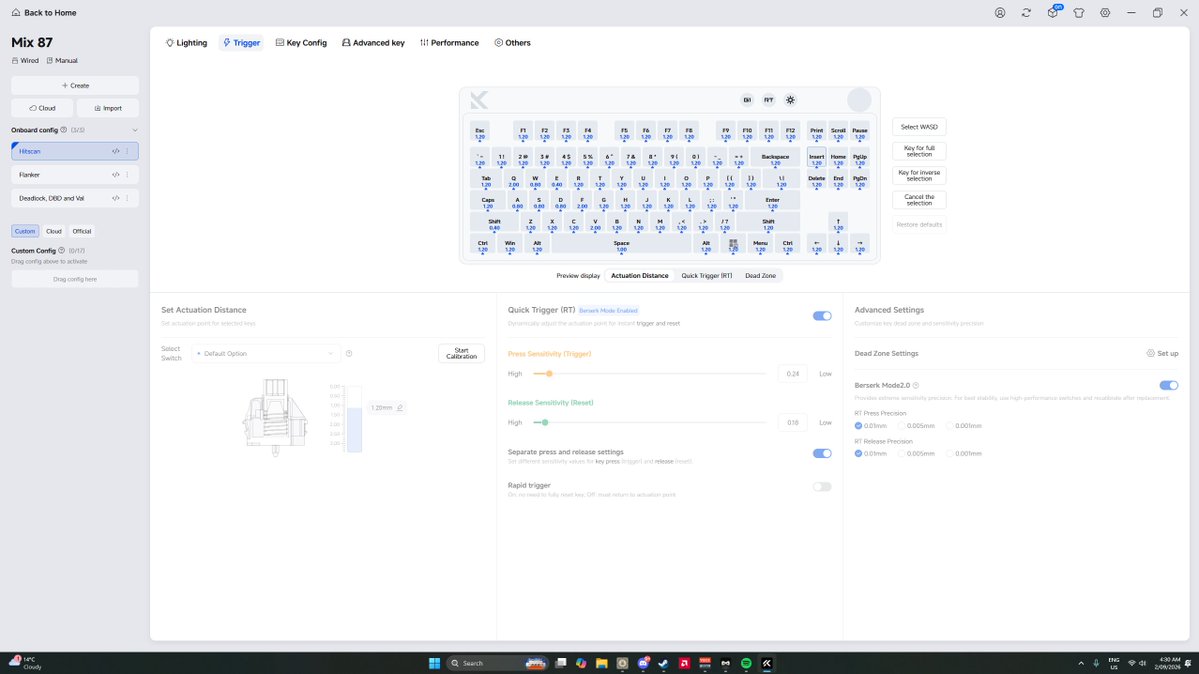
Task: Click the RT indicator on keyboard preview
Action: [768, 100]
